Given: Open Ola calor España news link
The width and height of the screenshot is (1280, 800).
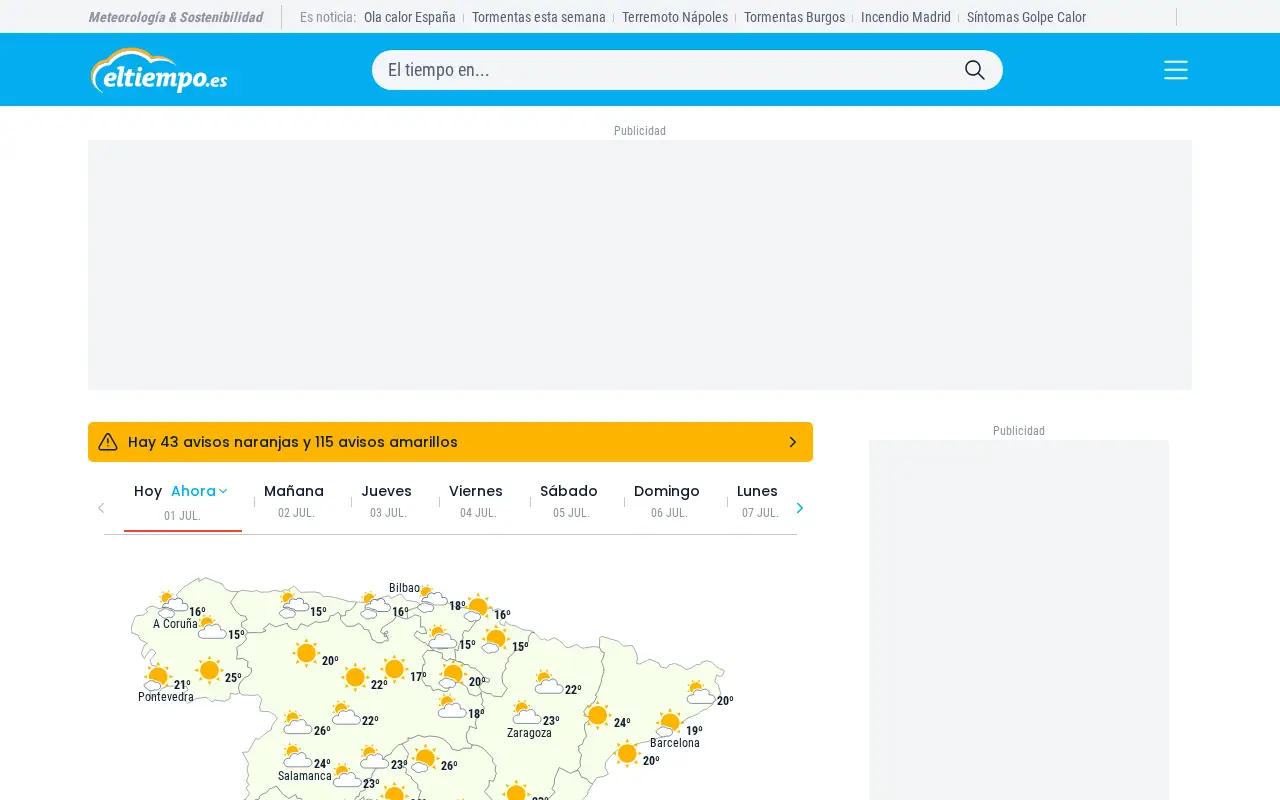Looking at the screenshot, I should [410, 17].
